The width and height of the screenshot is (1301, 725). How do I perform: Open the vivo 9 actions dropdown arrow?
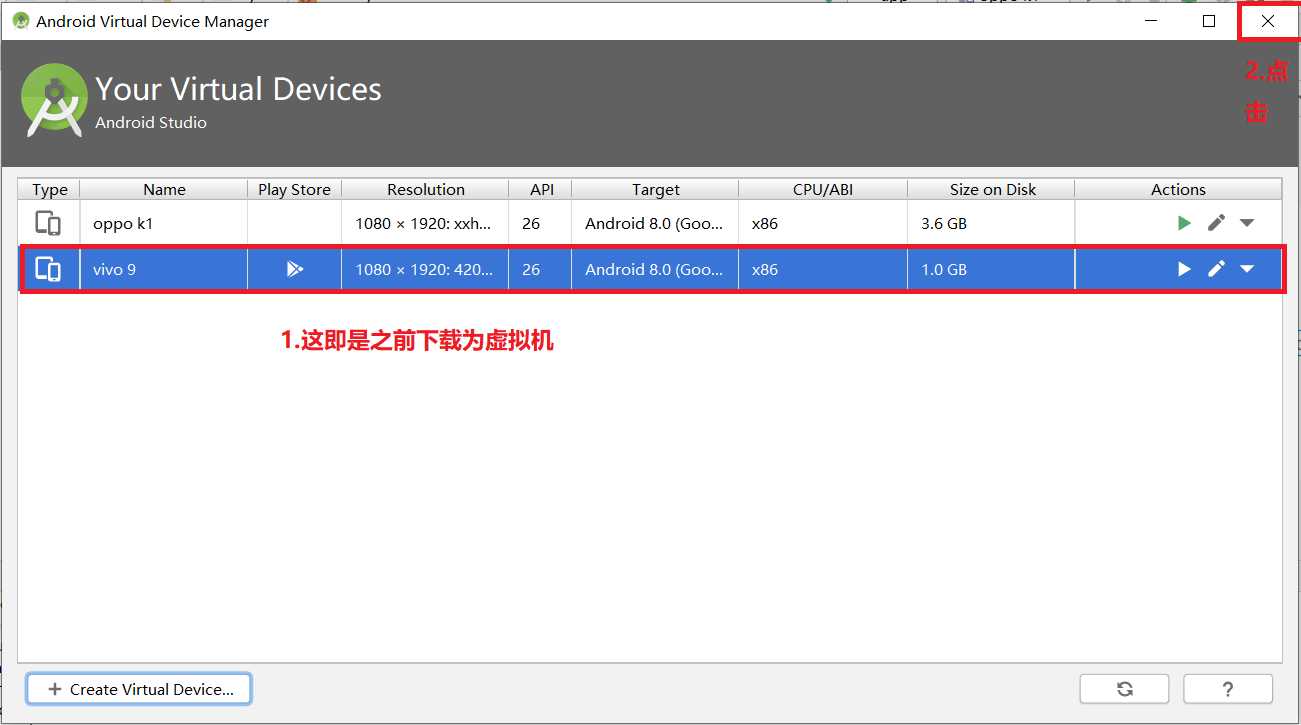pos(1247,269)
